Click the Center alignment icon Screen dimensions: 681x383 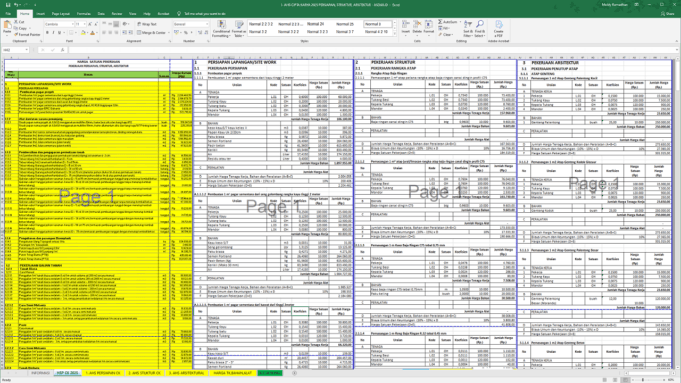pos(110,33)
